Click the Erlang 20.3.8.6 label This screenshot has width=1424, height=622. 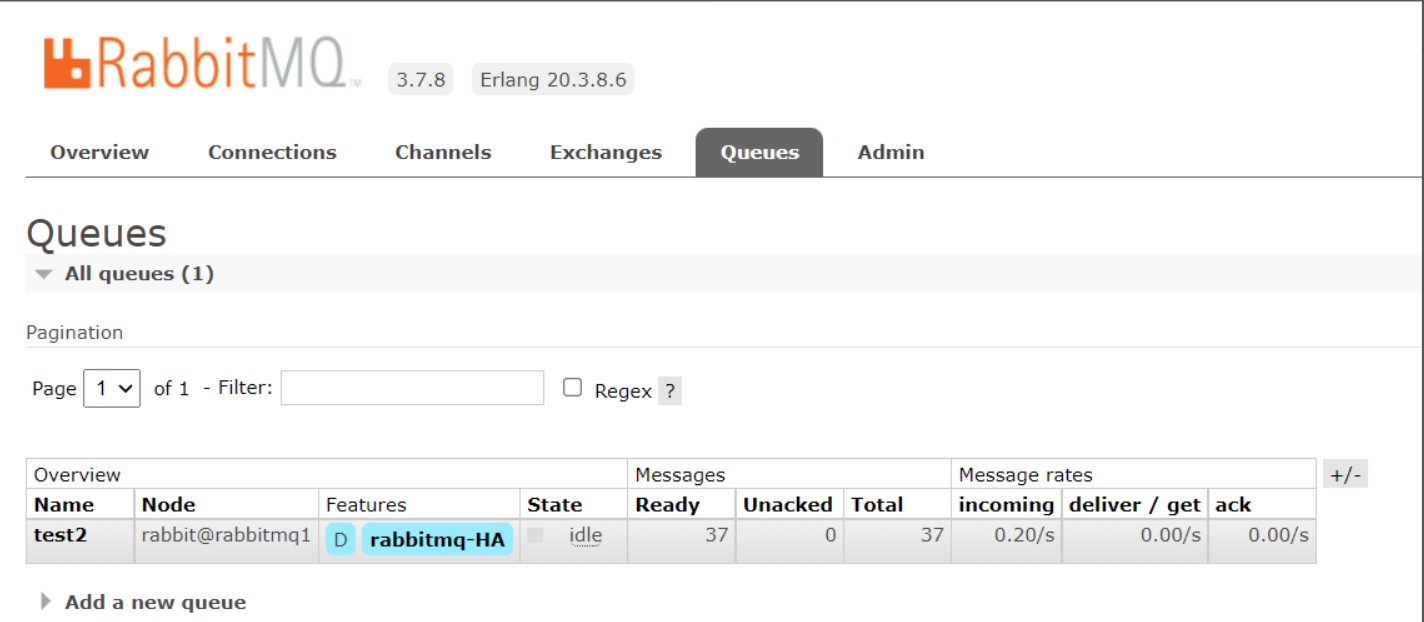(x=553, y=80)
